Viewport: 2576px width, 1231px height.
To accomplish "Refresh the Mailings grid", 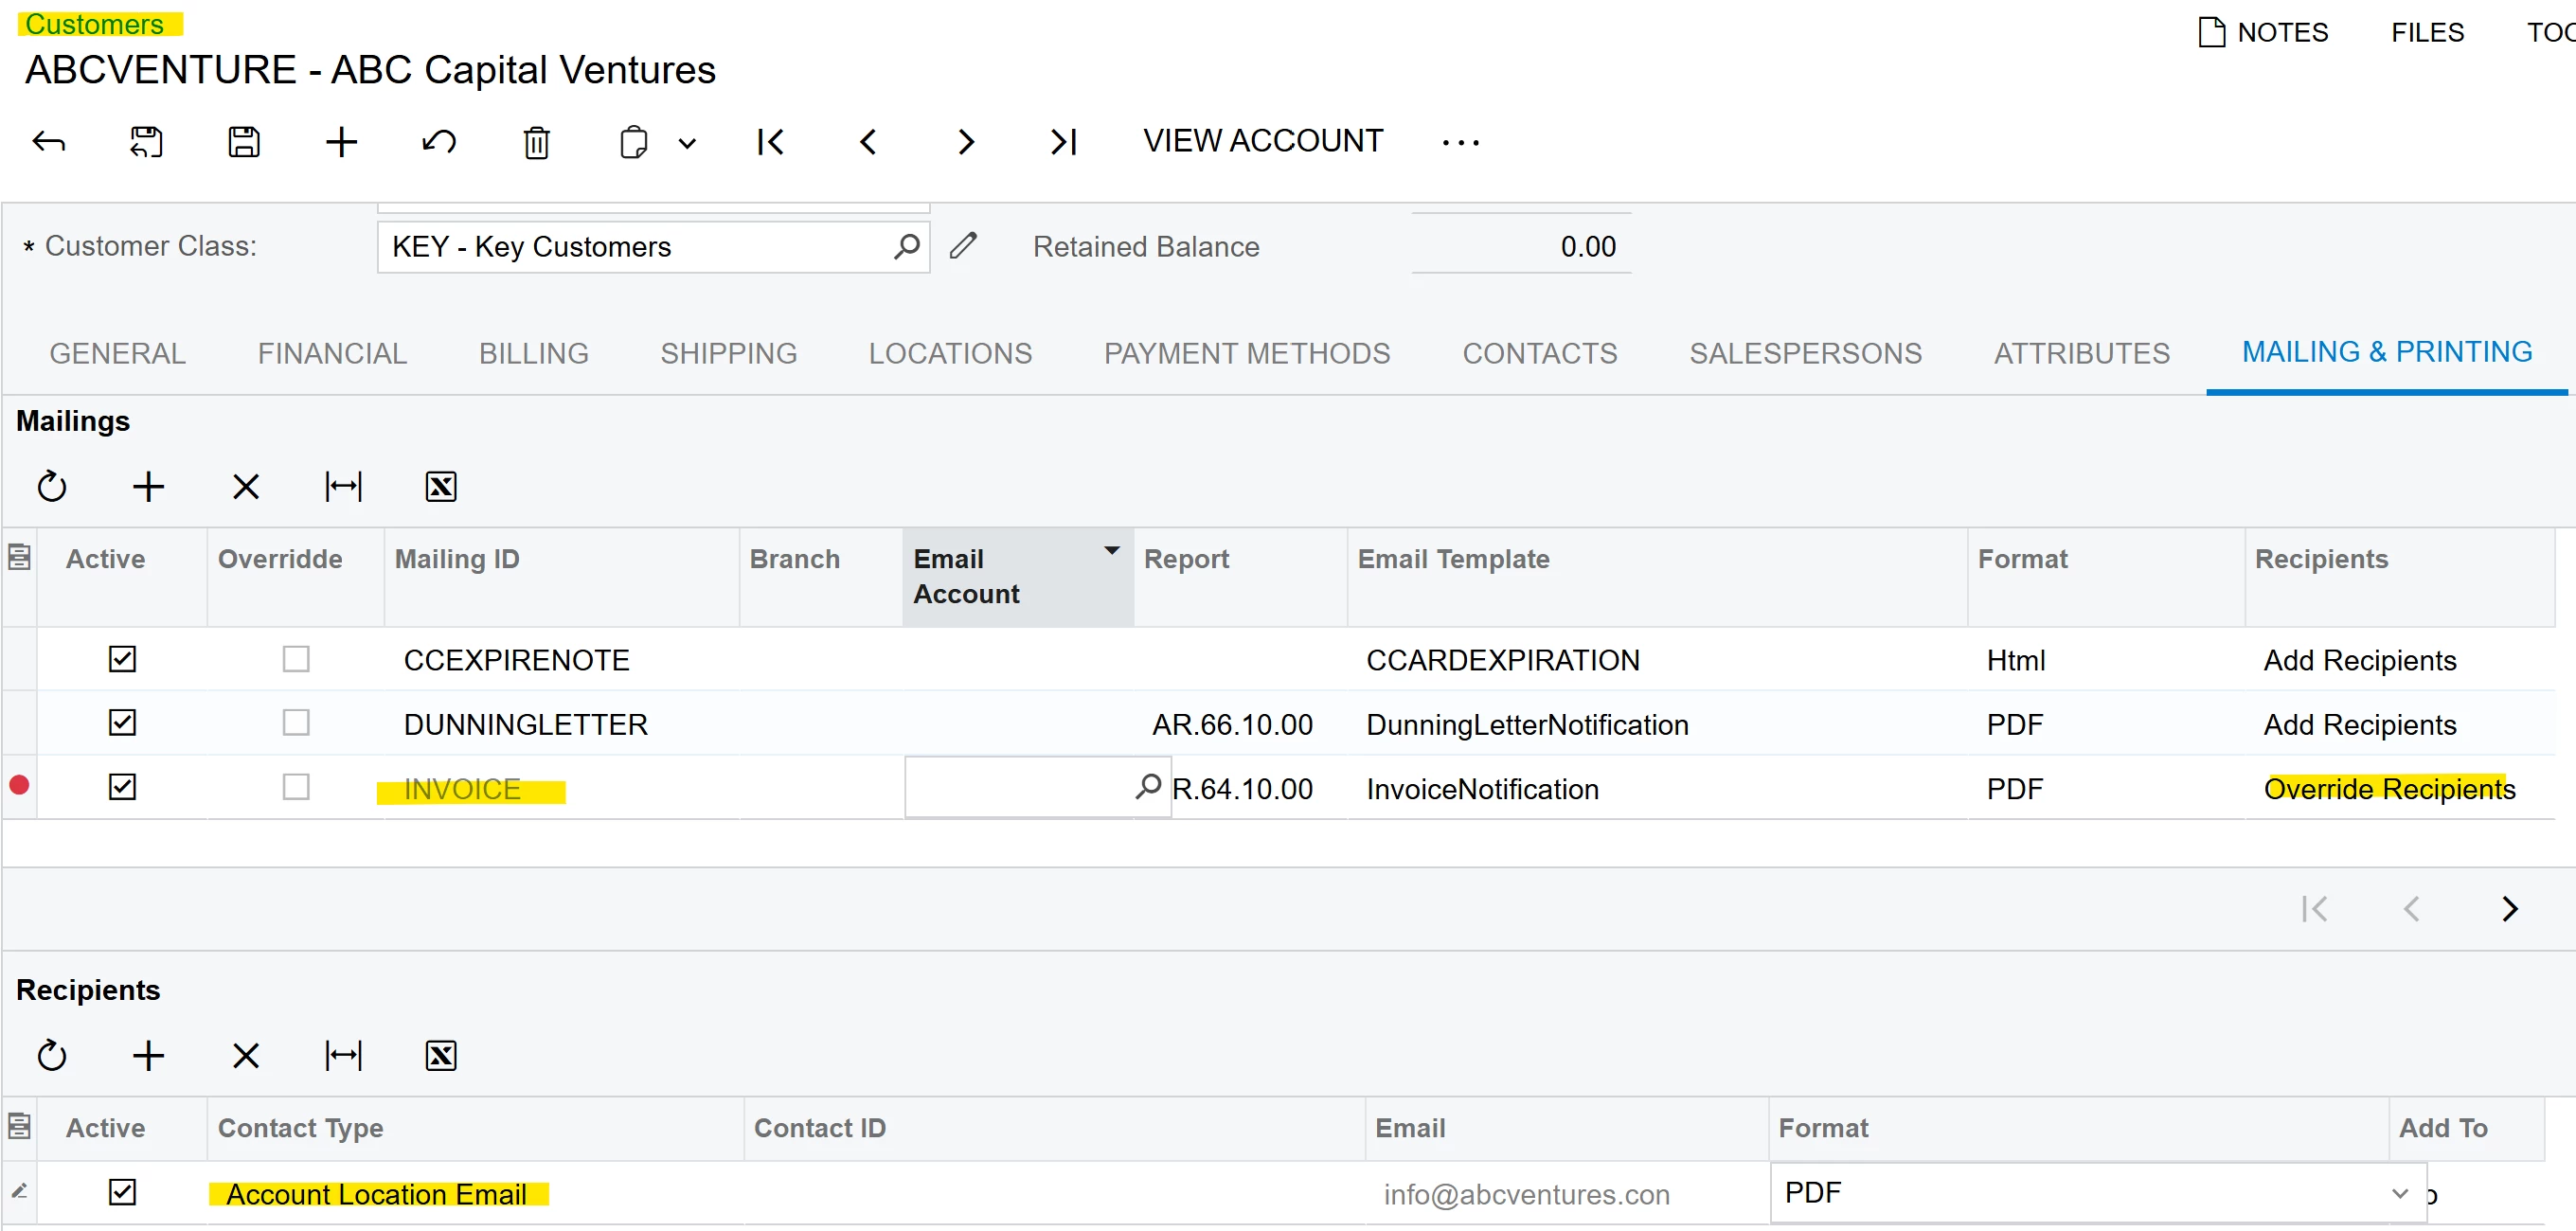I will pyautogui.click(x=52, y=487).
